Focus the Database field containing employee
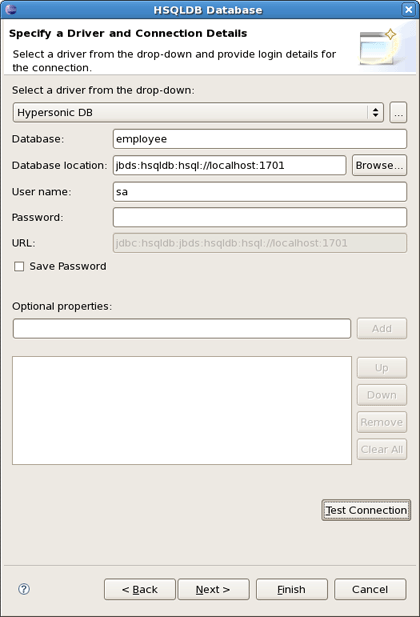This screenshot has height=617, width=420. point(260,139)
